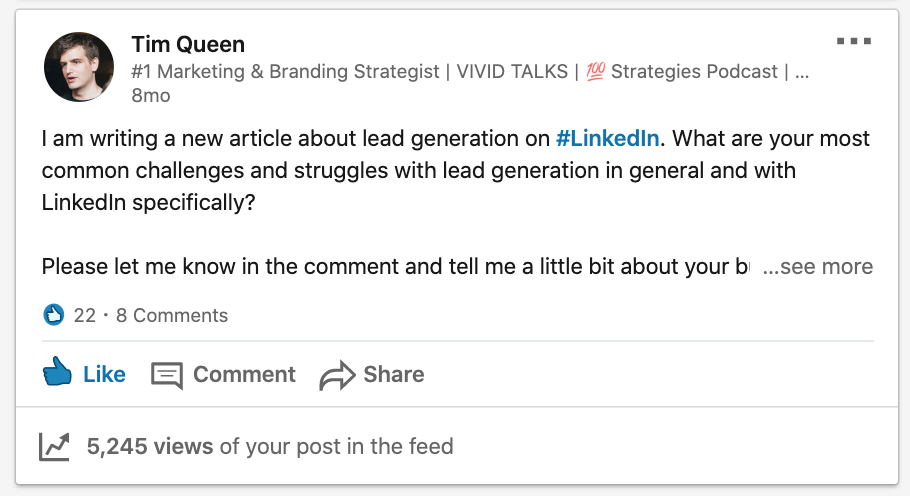This screenshot has width=910, height=496.
Task: Click the Share arrow icon
Action: [337, 376]
